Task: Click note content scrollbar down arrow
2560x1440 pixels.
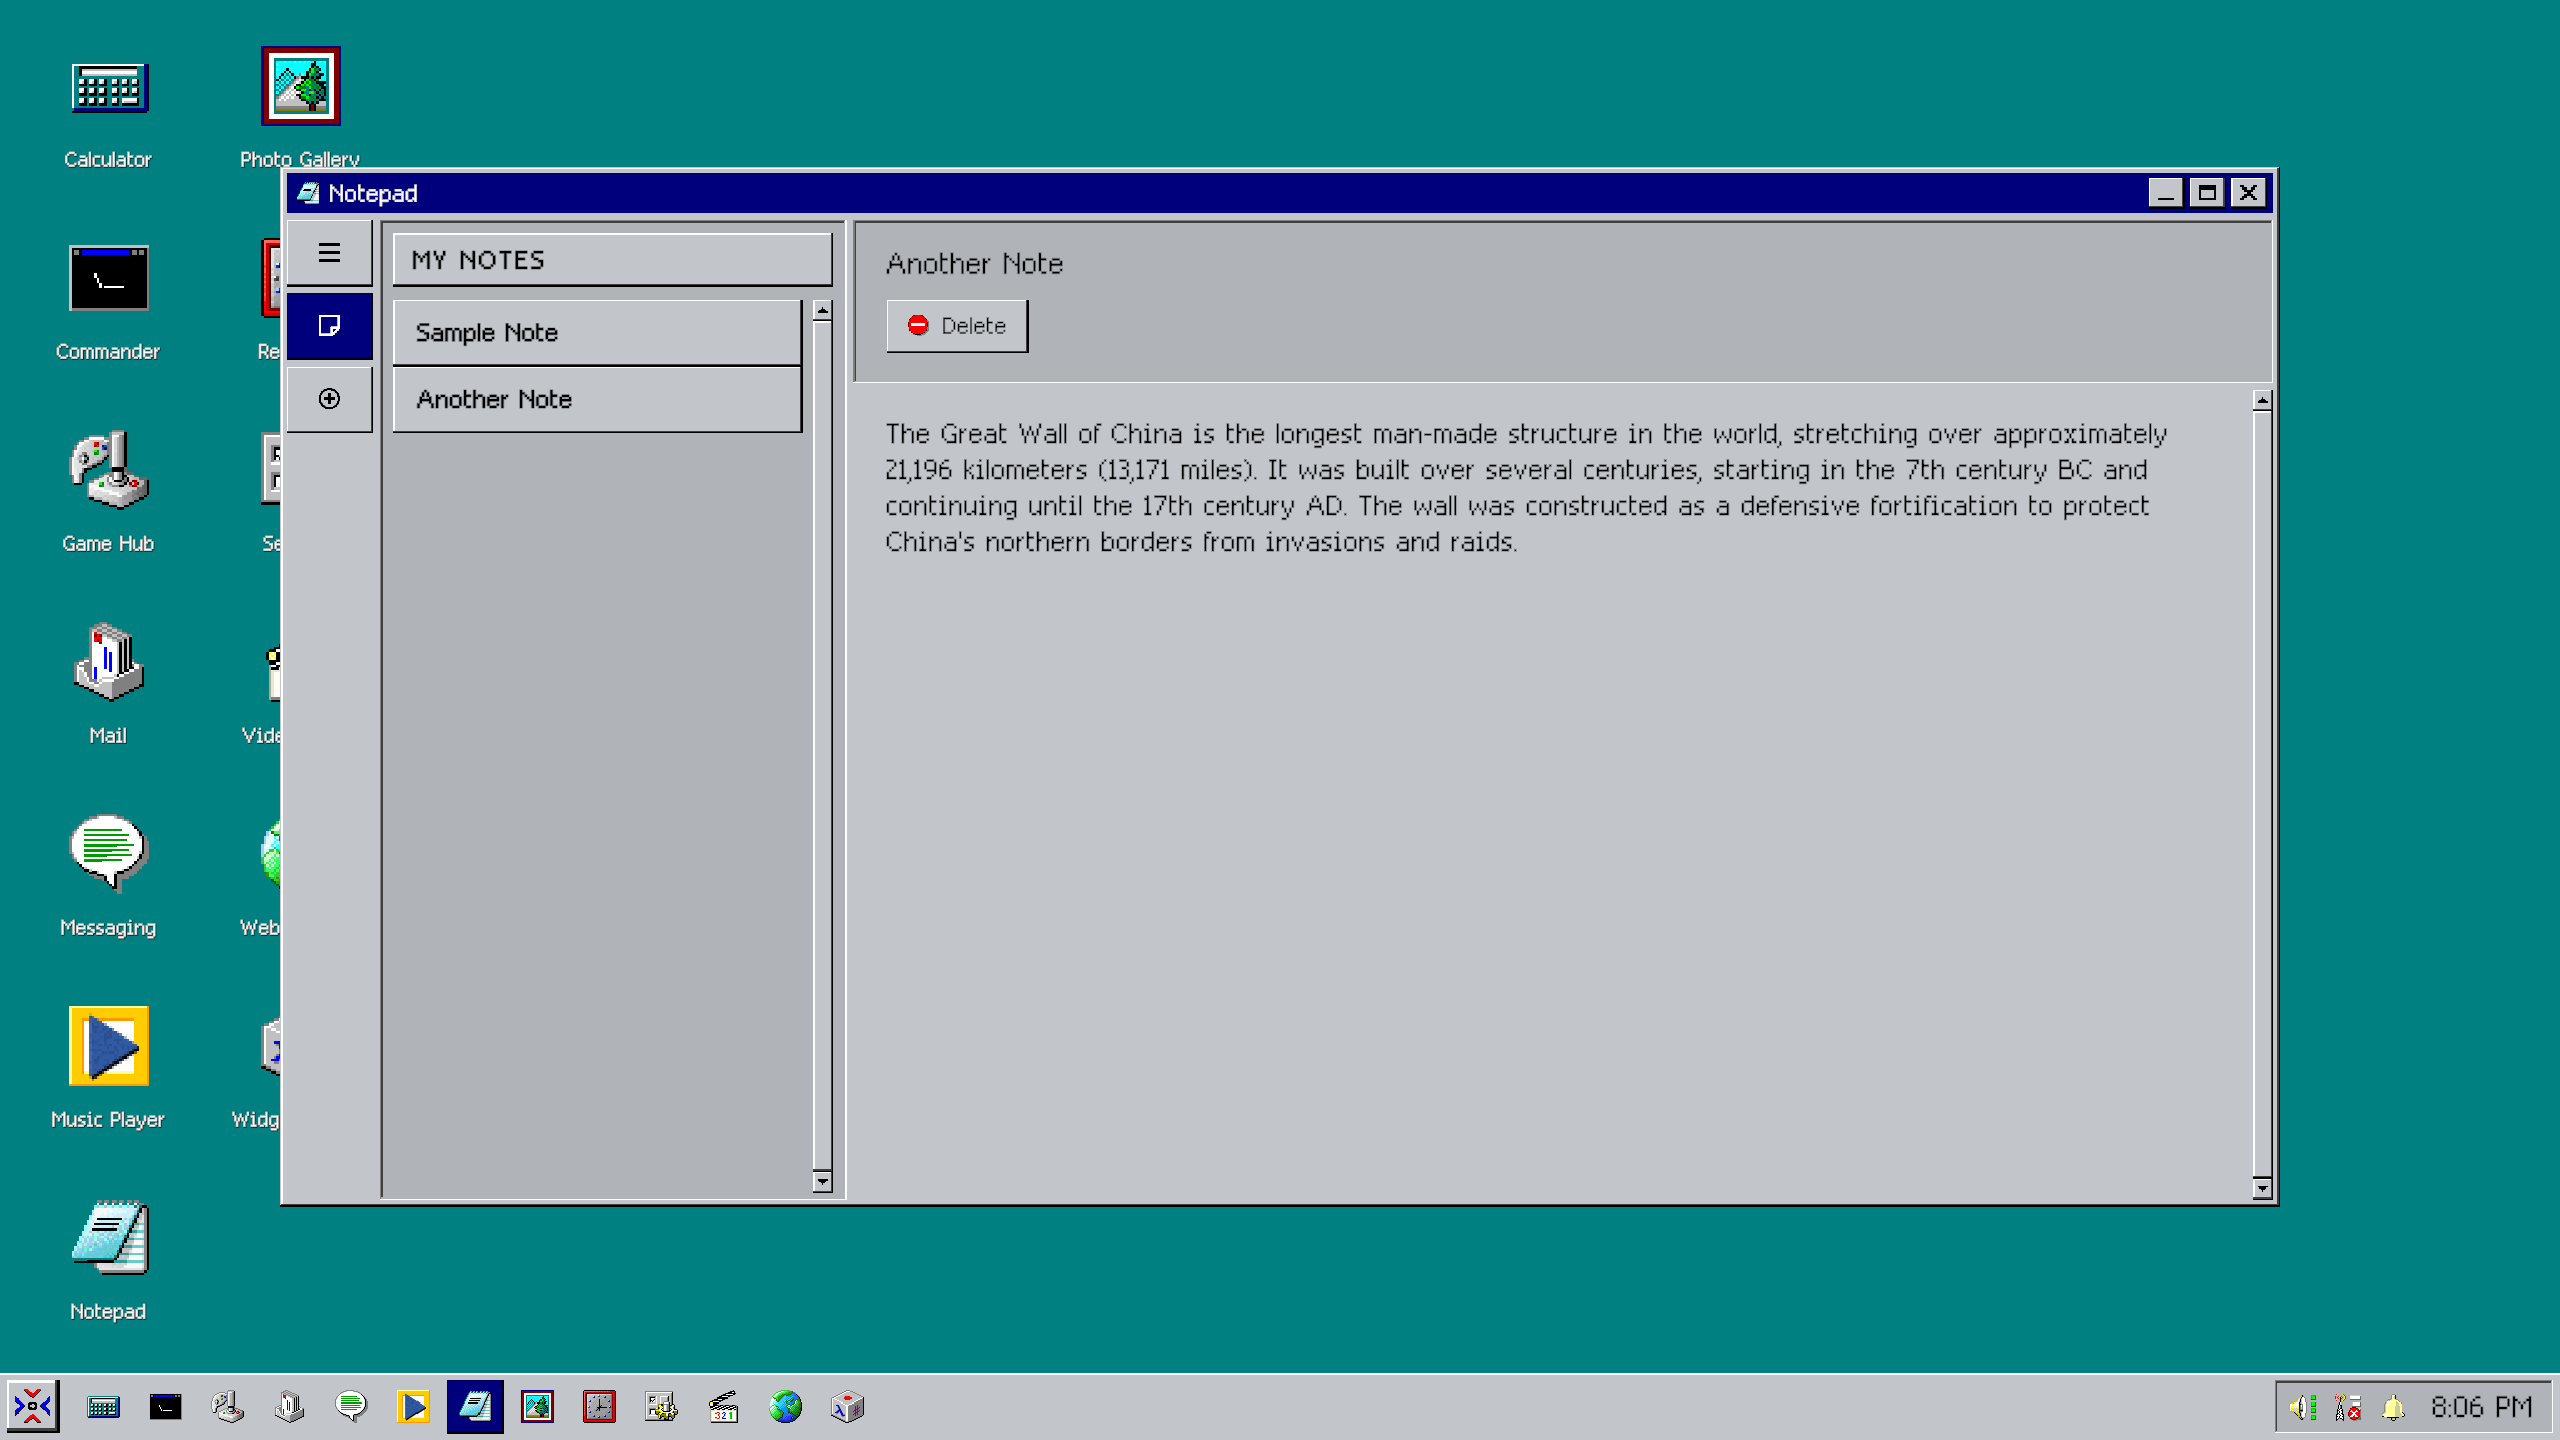Action: (2262, 1188)
